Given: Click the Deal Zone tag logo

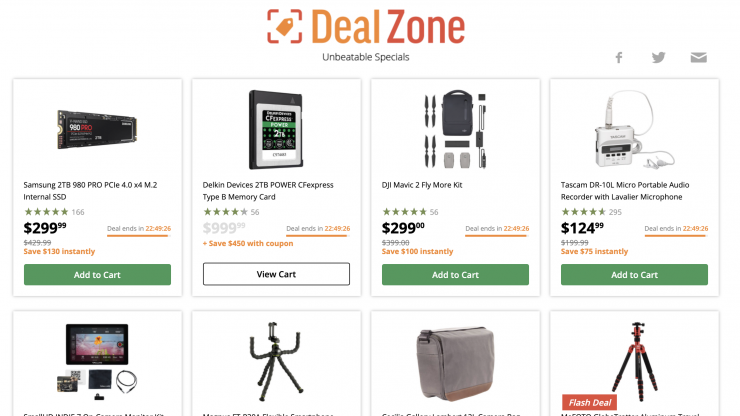Looking at the screenshot, I should (285, 26).
